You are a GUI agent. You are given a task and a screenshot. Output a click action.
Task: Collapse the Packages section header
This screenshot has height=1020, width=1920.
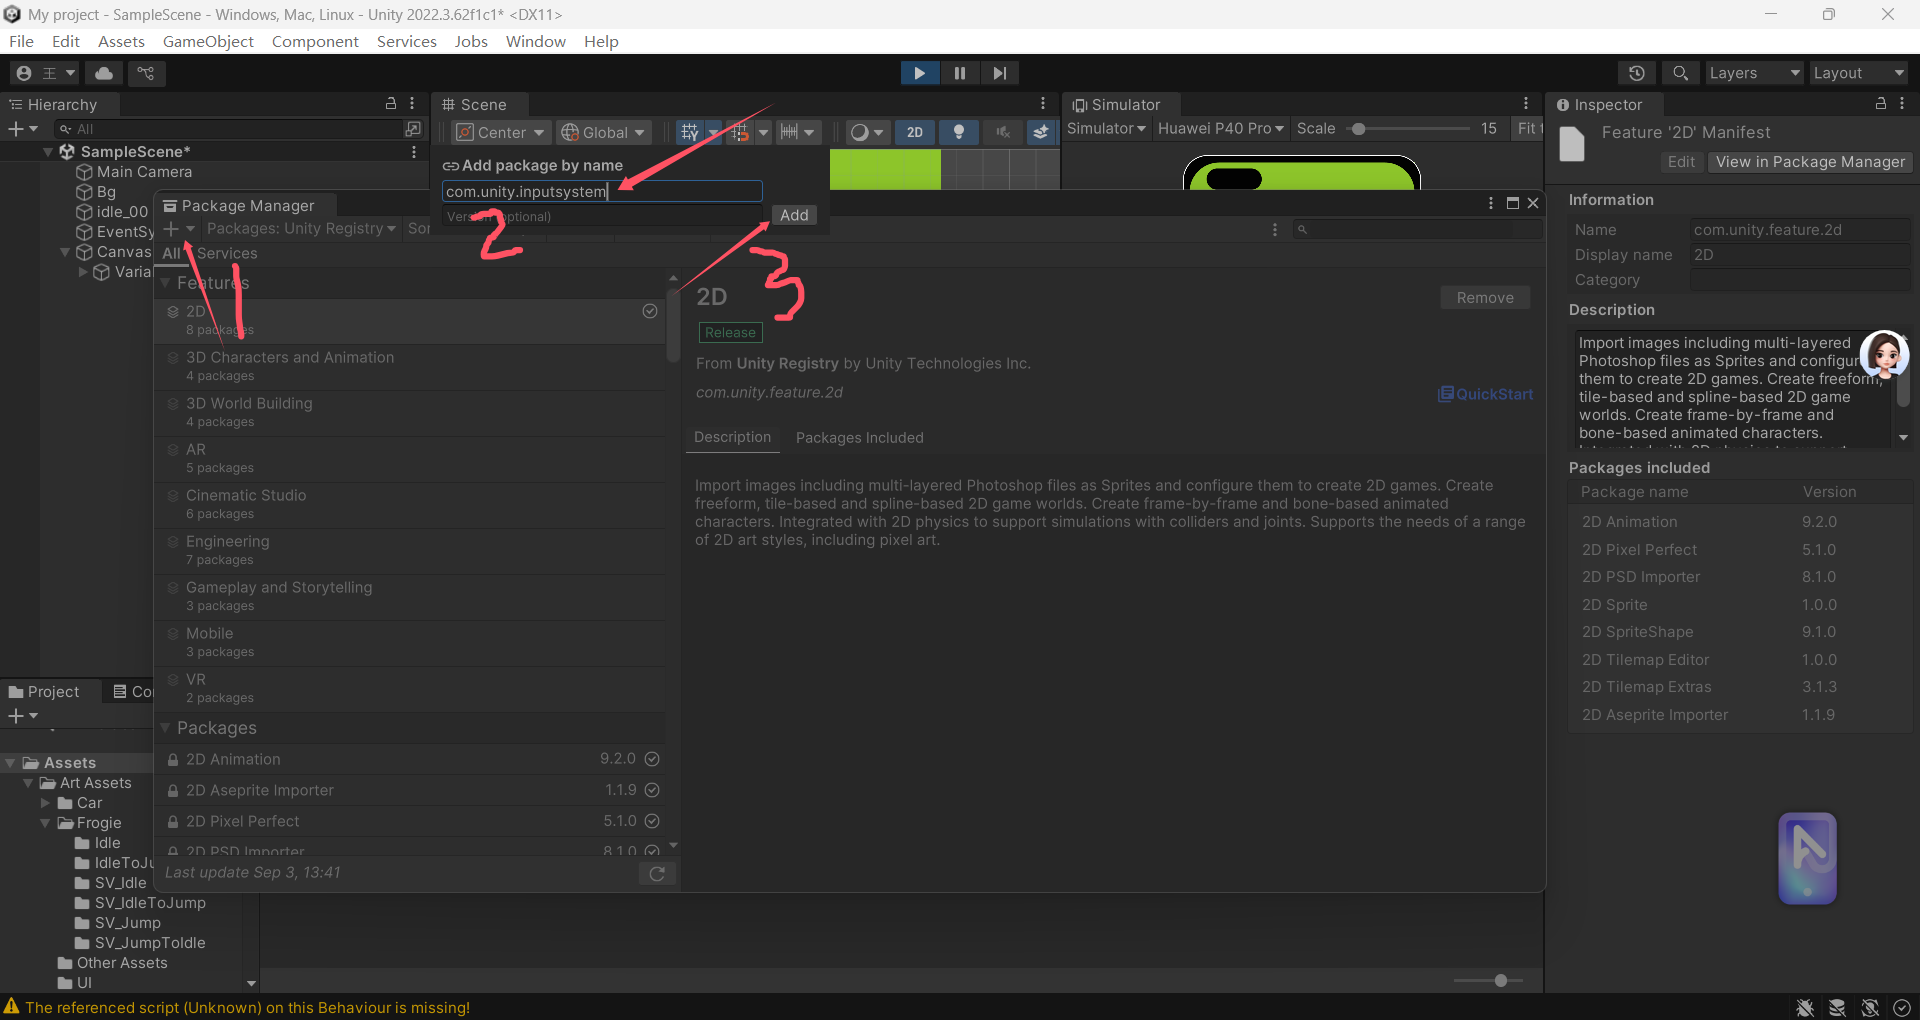(x=165, y=728)
